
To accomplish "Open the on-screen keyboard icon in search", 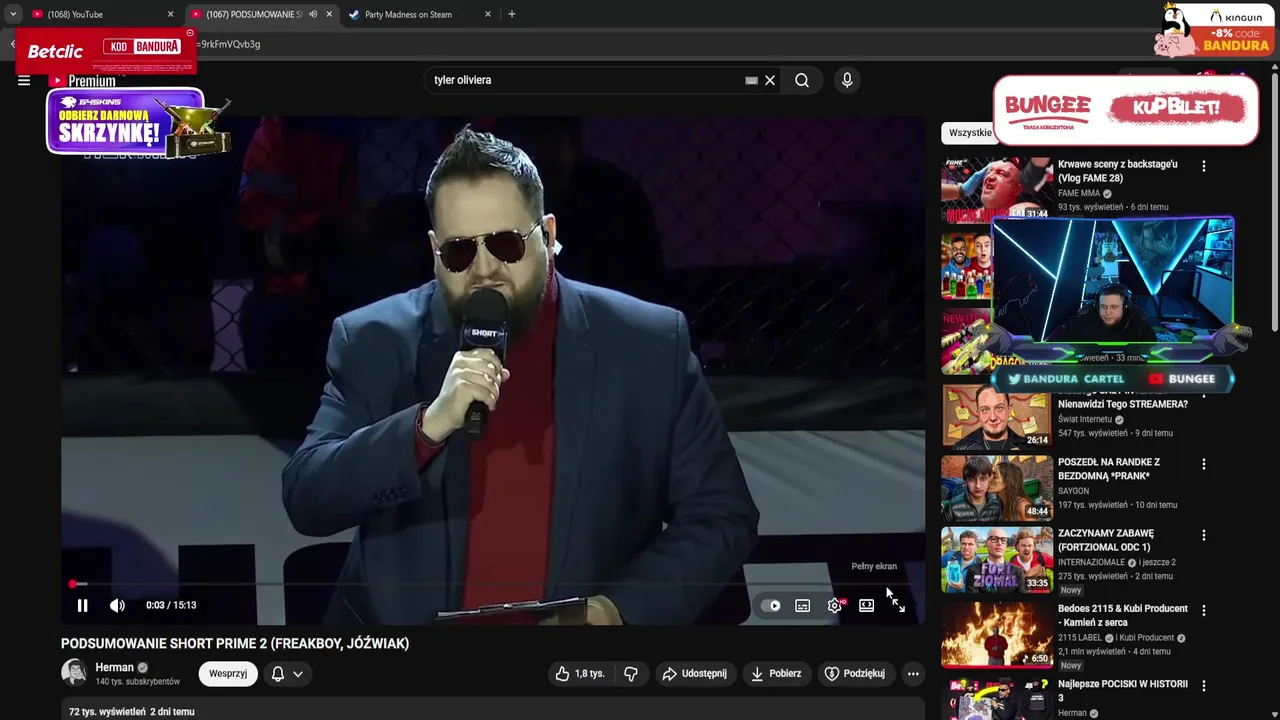I will pyautogui.click(x=751, y=80).
